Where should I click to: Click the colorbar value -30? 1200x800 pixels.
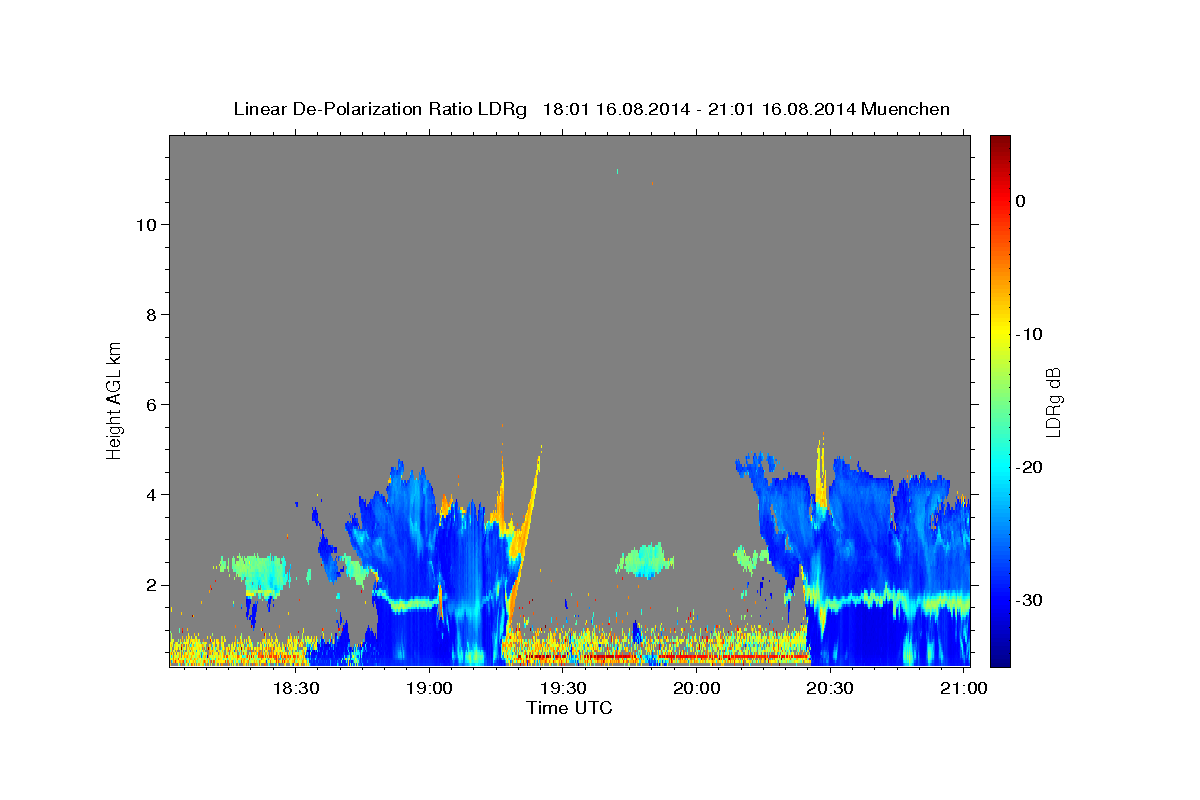pyautogui.click(x=1029, y=600)
